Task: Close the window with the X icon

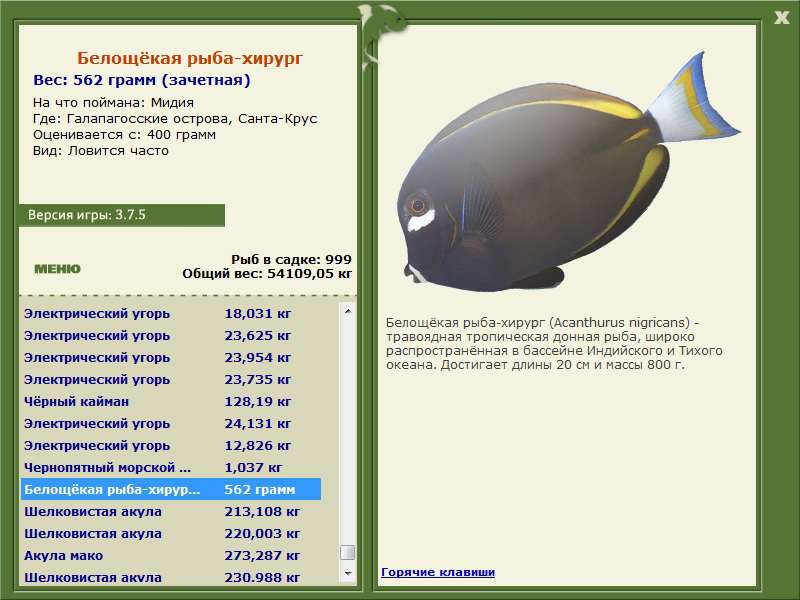Action: [781, 18]
